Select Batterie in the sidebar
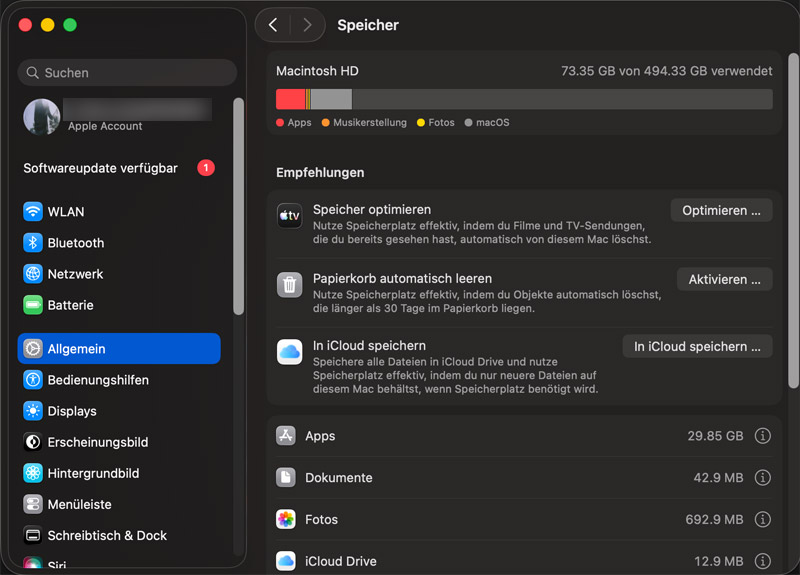The image size is (800, 575). coord(119,305)
